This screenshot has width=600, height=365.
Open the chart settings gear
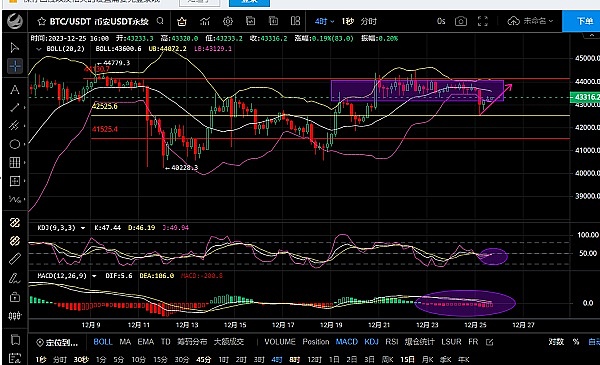click(x=228, y=21)
